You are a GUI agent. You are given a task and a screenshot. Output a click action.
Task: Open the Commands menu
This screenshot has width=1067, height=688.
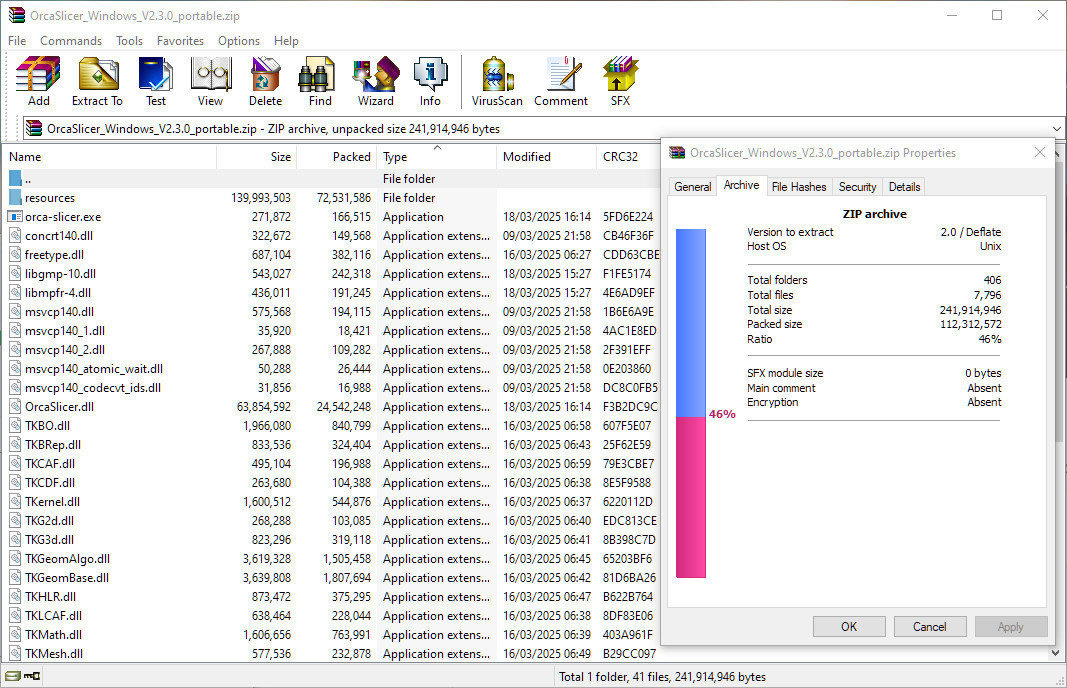[71, 41]
